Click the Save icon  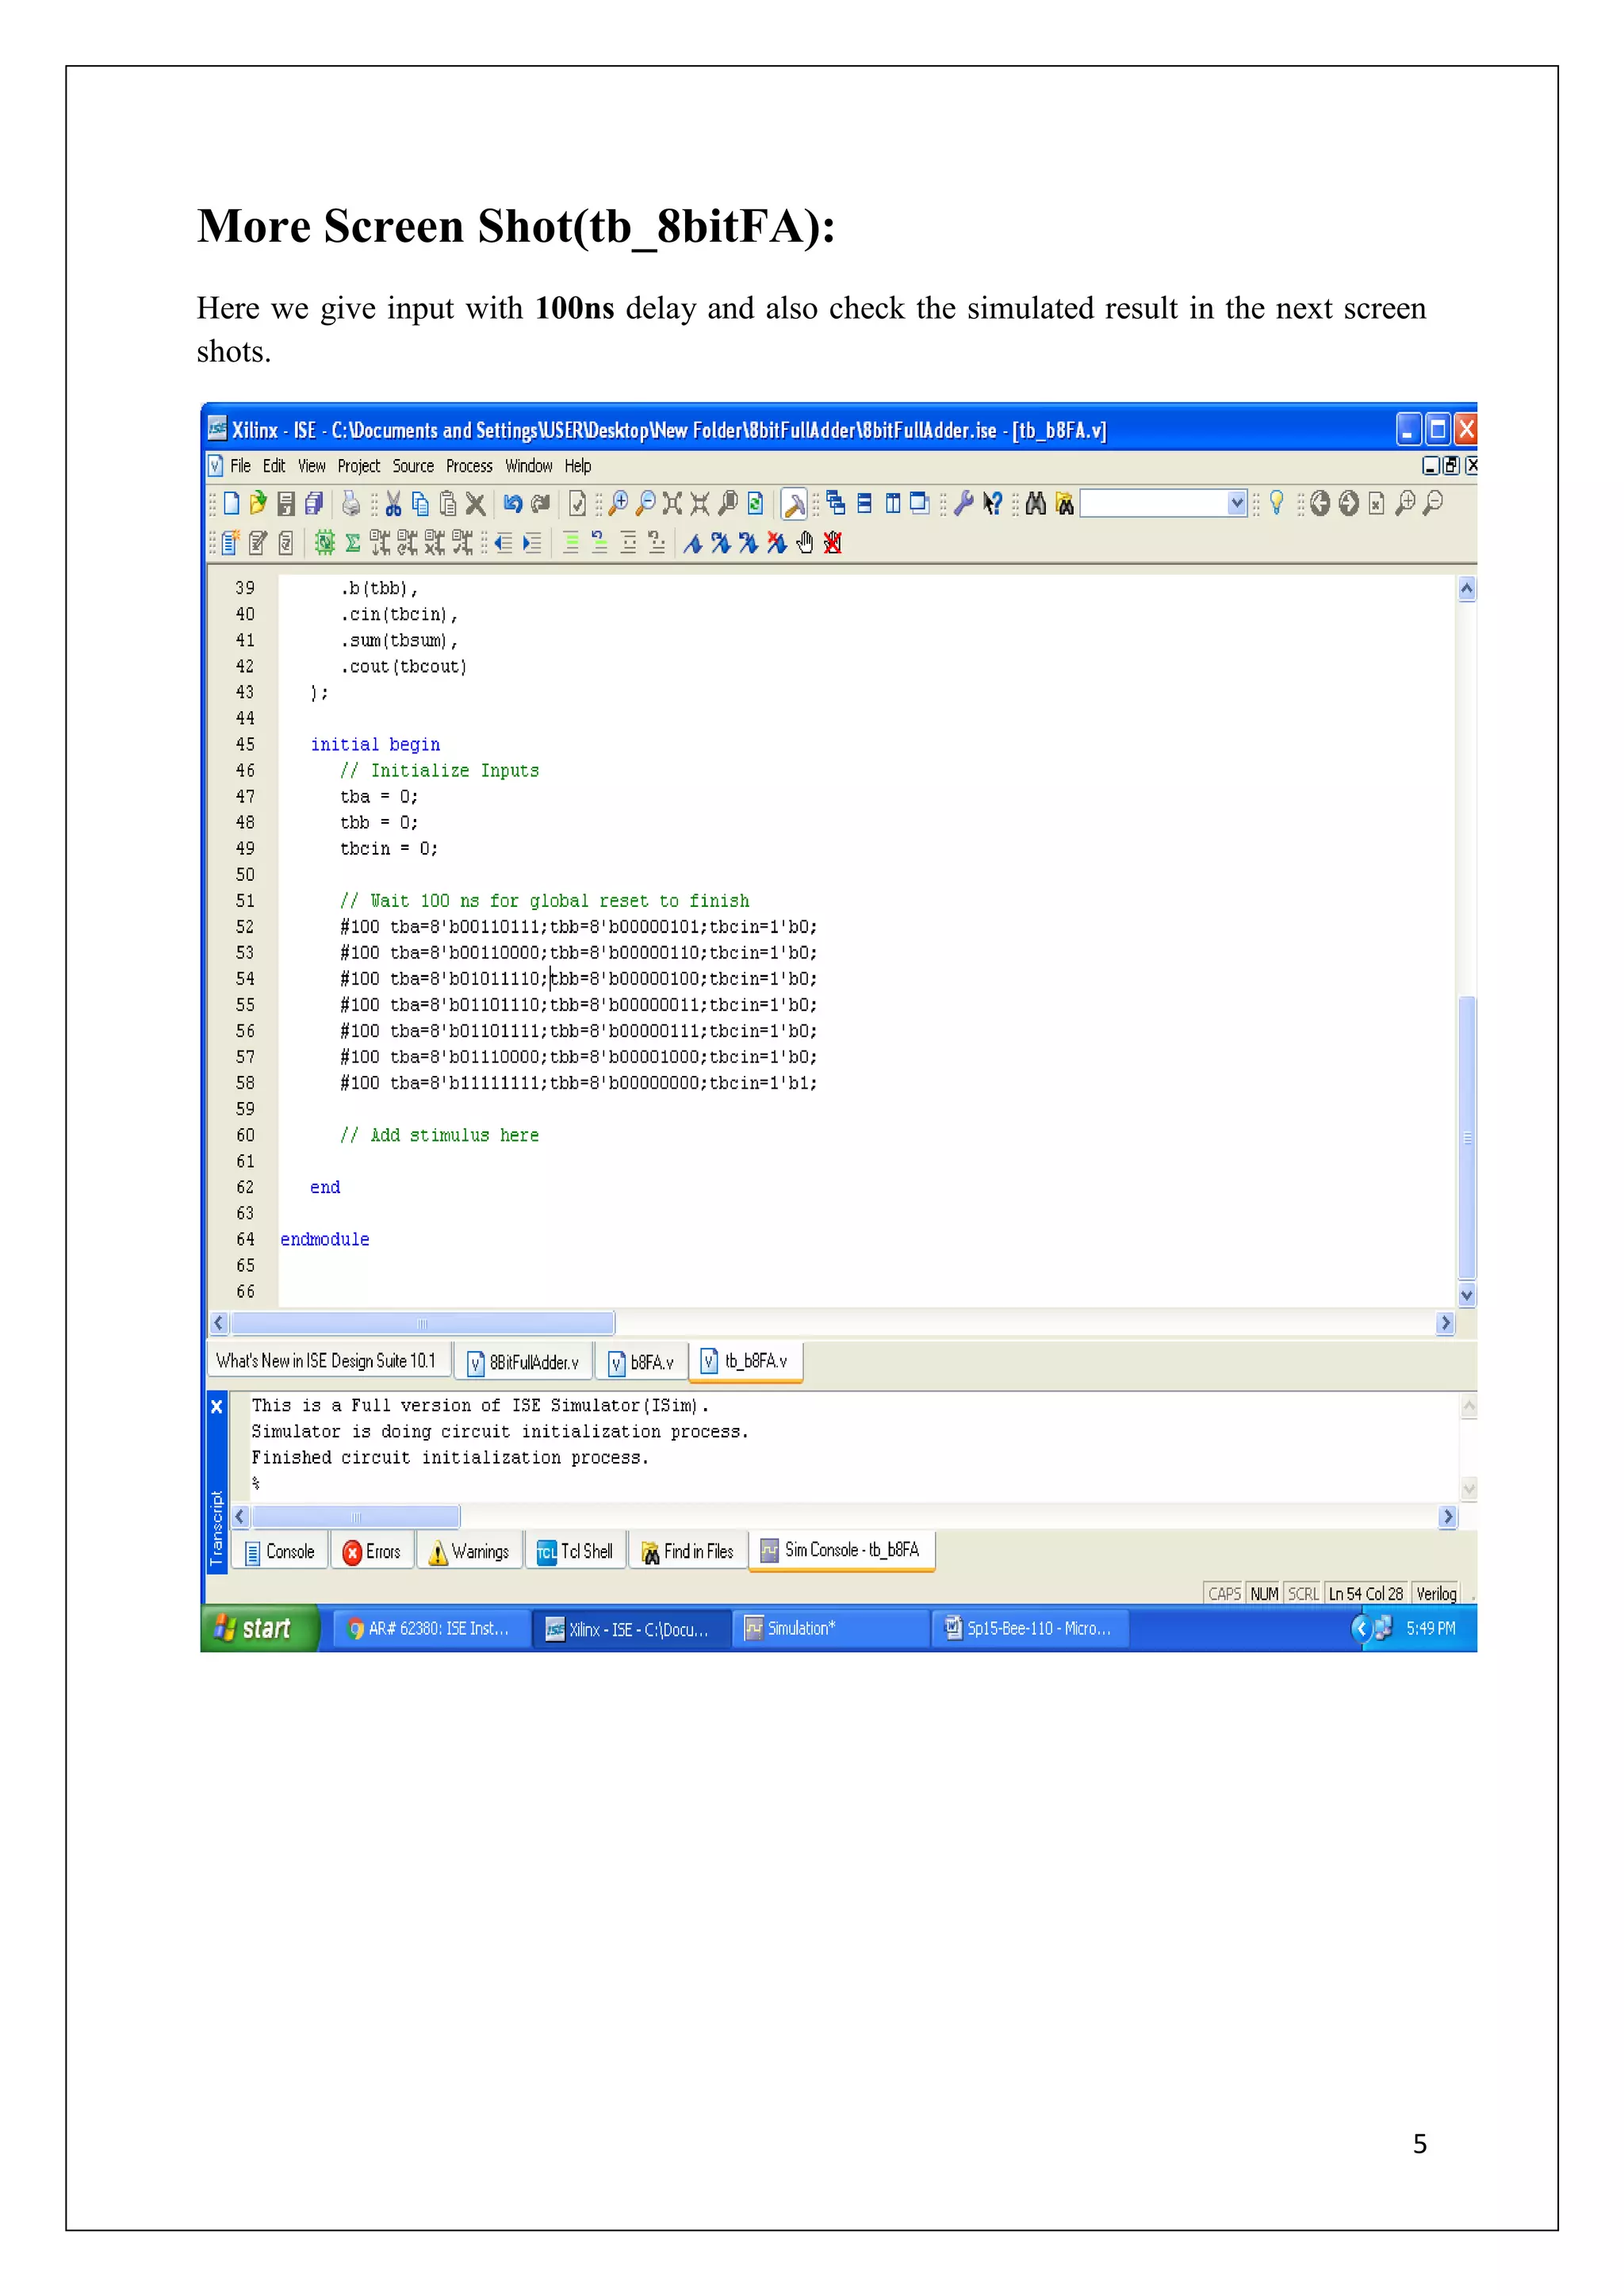(x=286, y=503)
